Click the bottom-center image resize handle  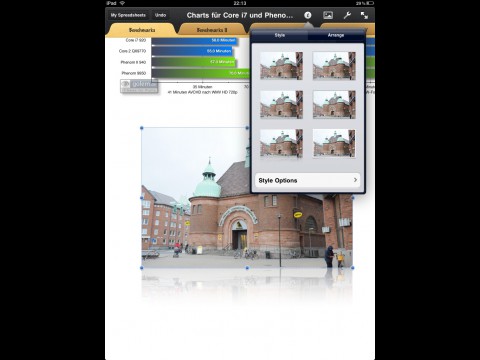click(x=247, y=268)
